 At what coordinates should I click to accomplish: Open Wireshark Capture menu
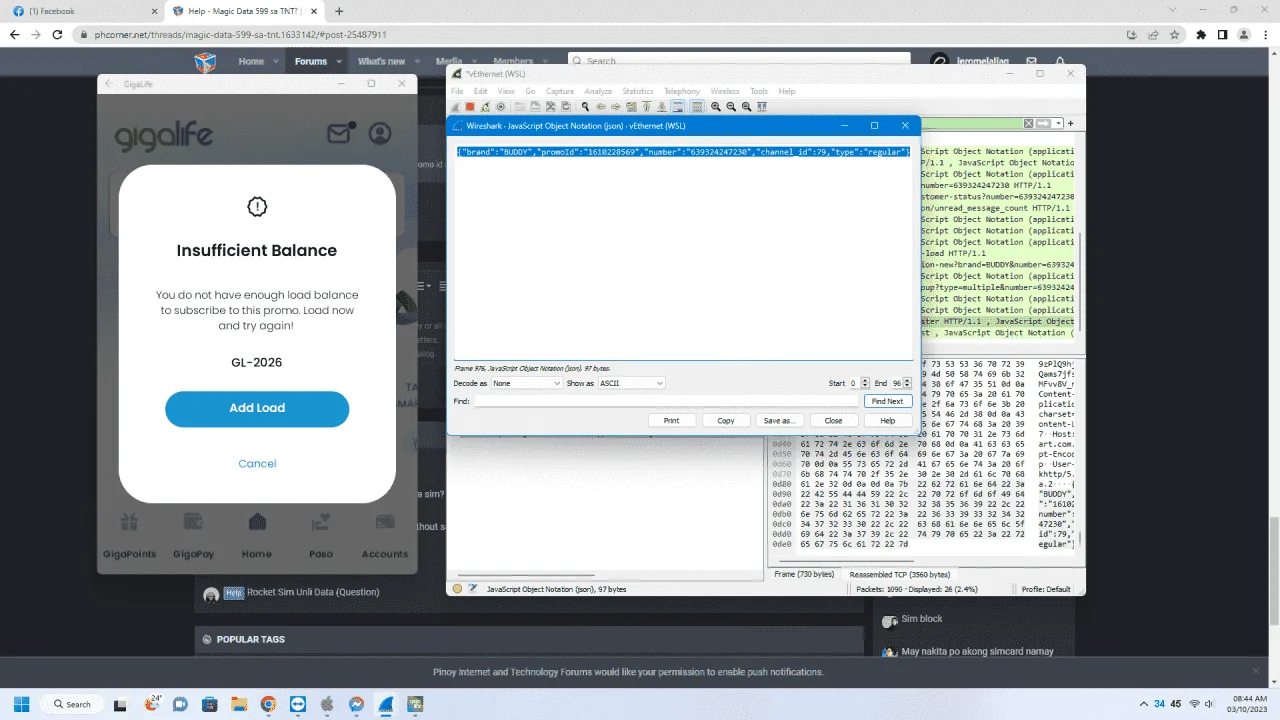[x=560, y=91]
